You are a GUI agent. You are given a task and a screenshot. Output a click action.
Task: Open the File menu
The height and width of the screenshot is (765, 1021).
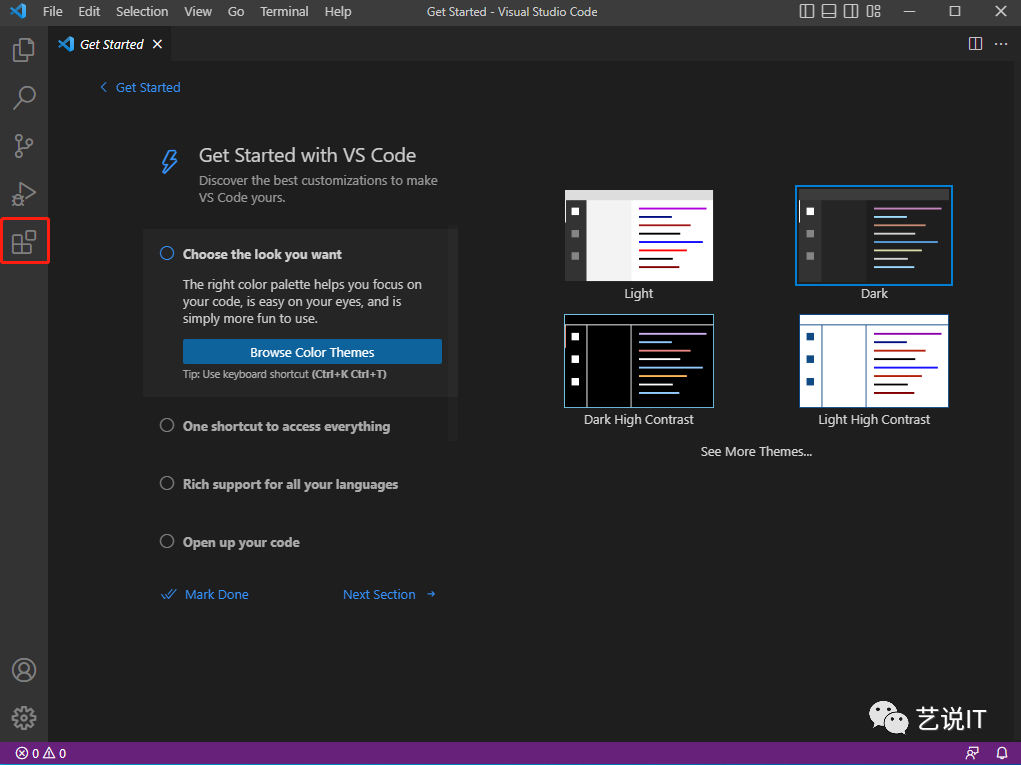[53, 11]
